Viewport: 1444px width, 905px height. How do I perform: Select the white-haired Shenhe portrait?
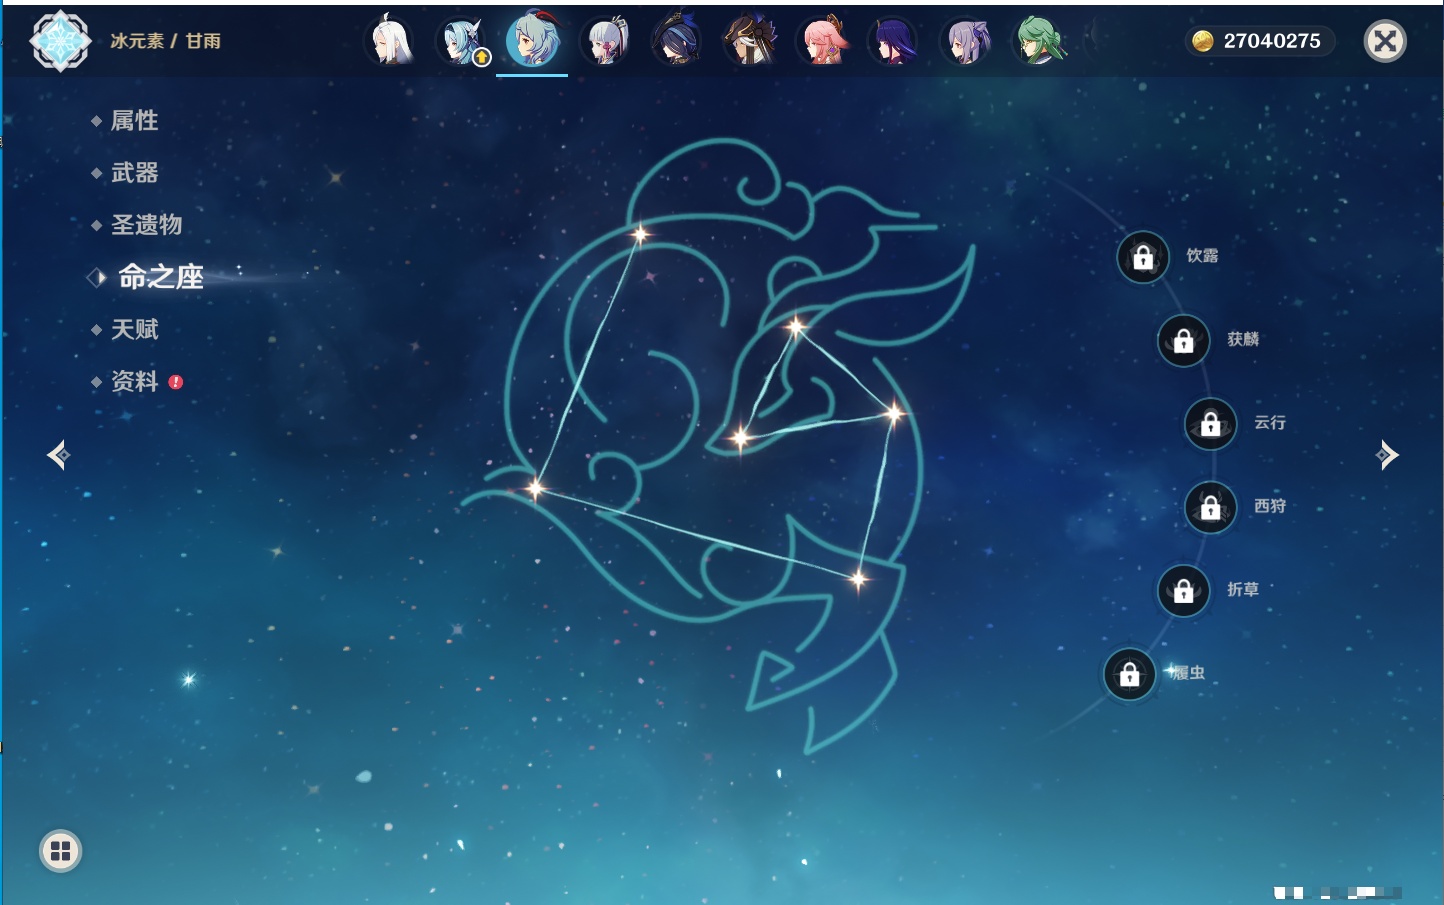click(389, 41)
